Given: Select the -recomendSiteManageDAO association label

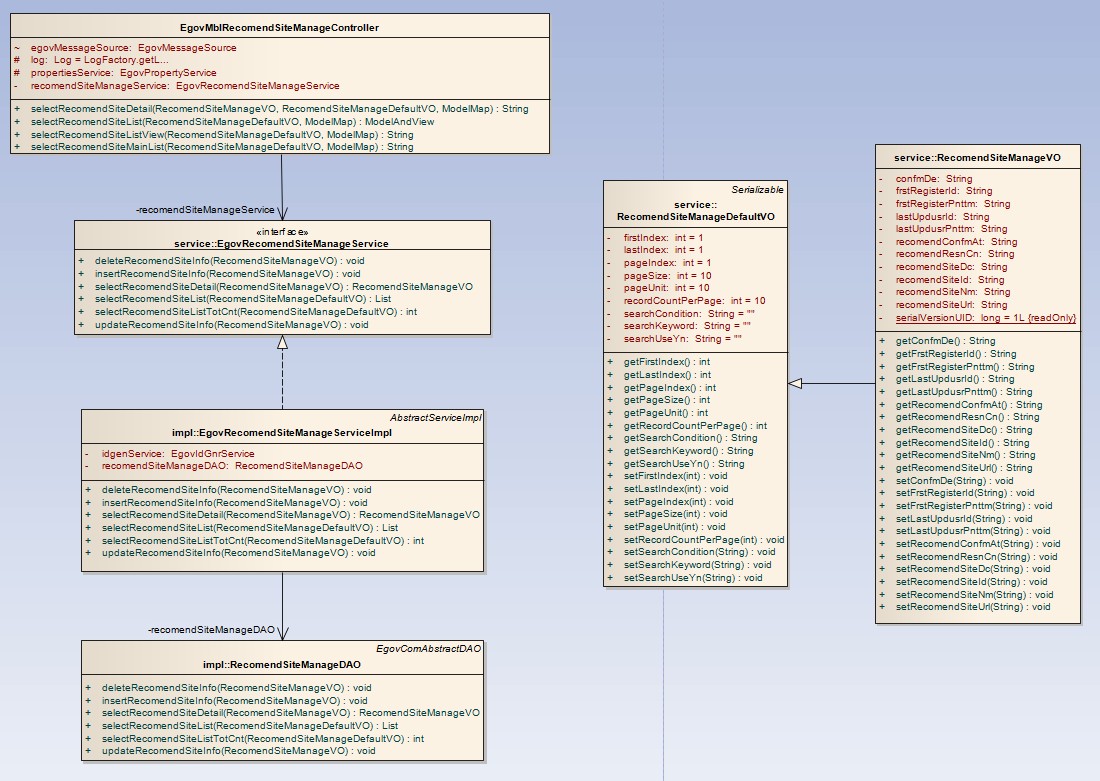Looking at the screenshot, I should coord(211,630).
